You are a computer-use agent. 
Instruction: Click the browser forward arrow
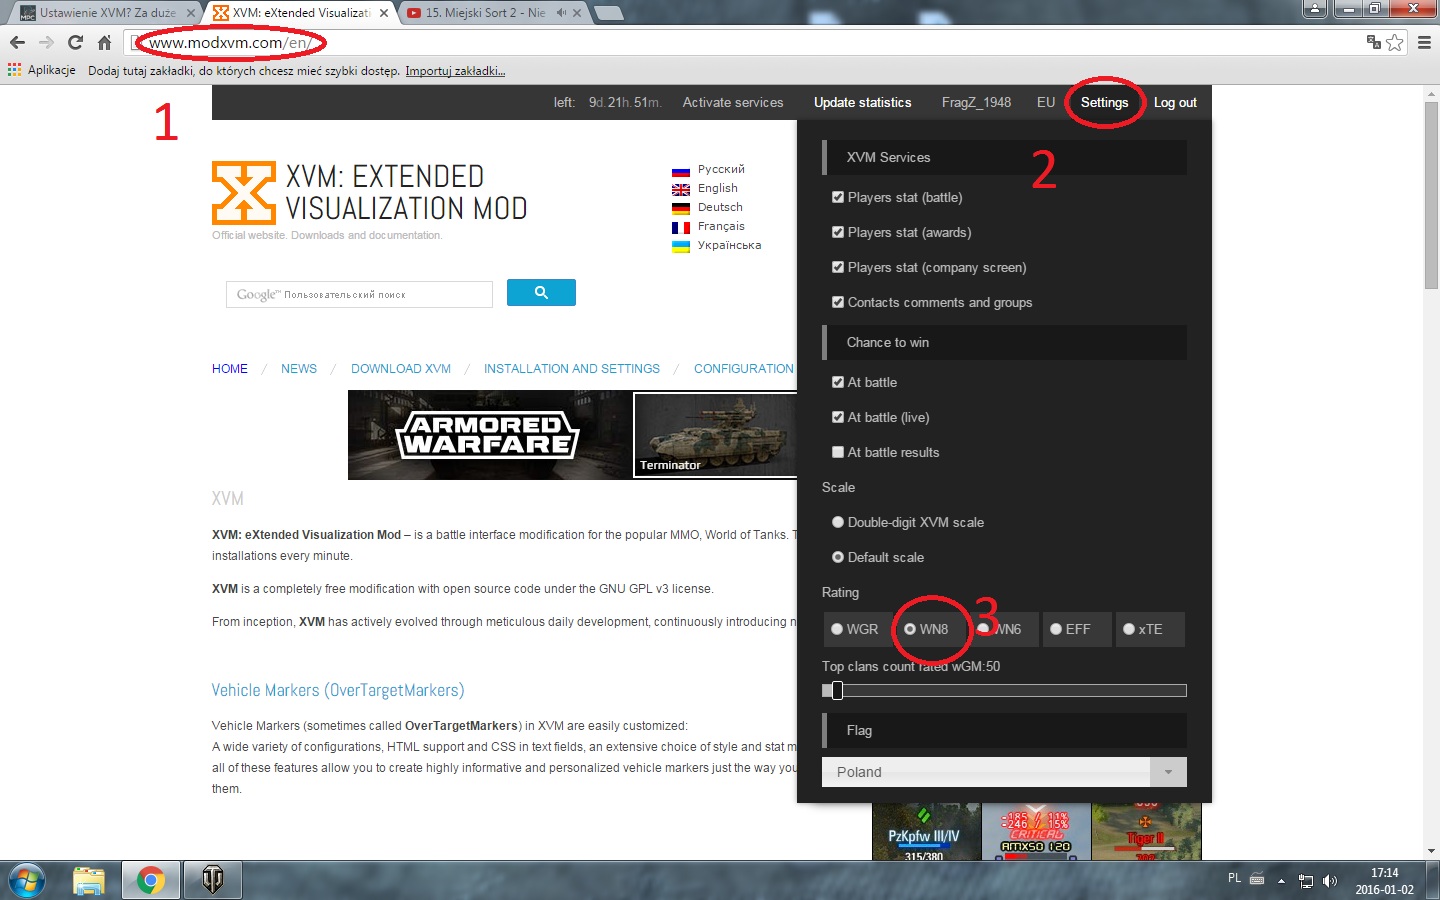[46, 43]
